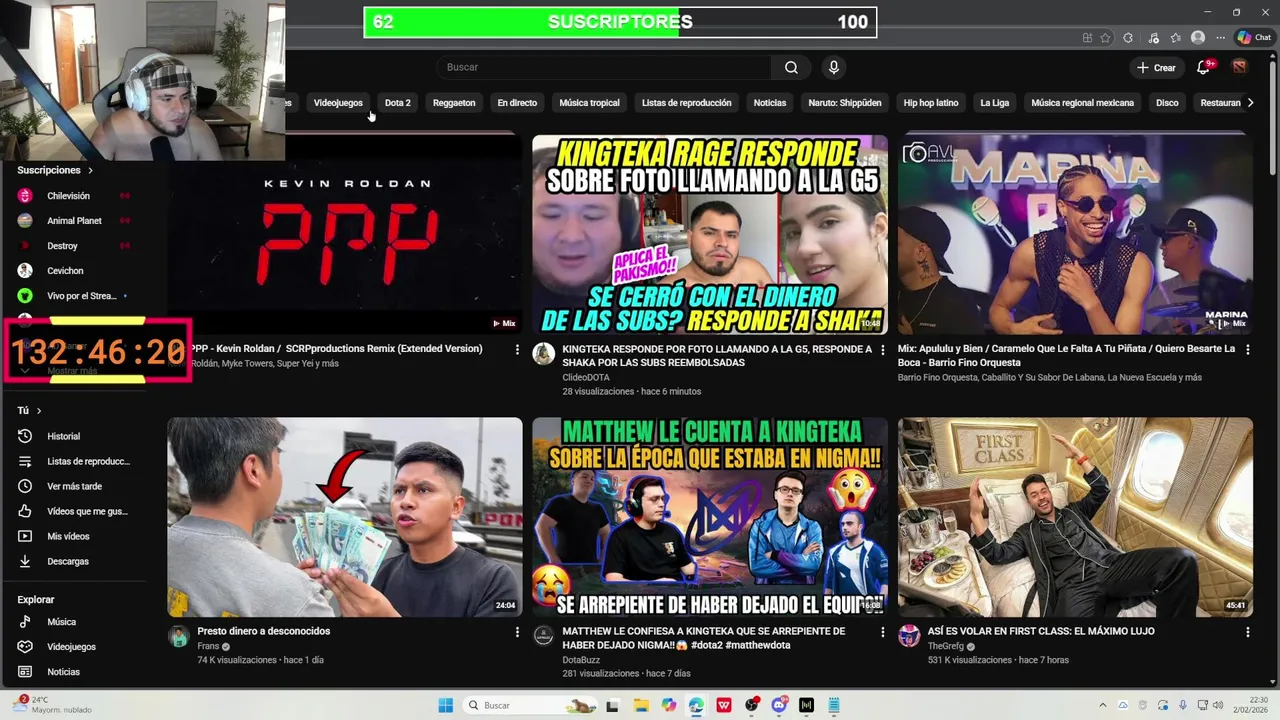Screen dimensions: 1280x720
Task: Open the YouTube account avatar menu
Action: click(x=1240, y=67)
